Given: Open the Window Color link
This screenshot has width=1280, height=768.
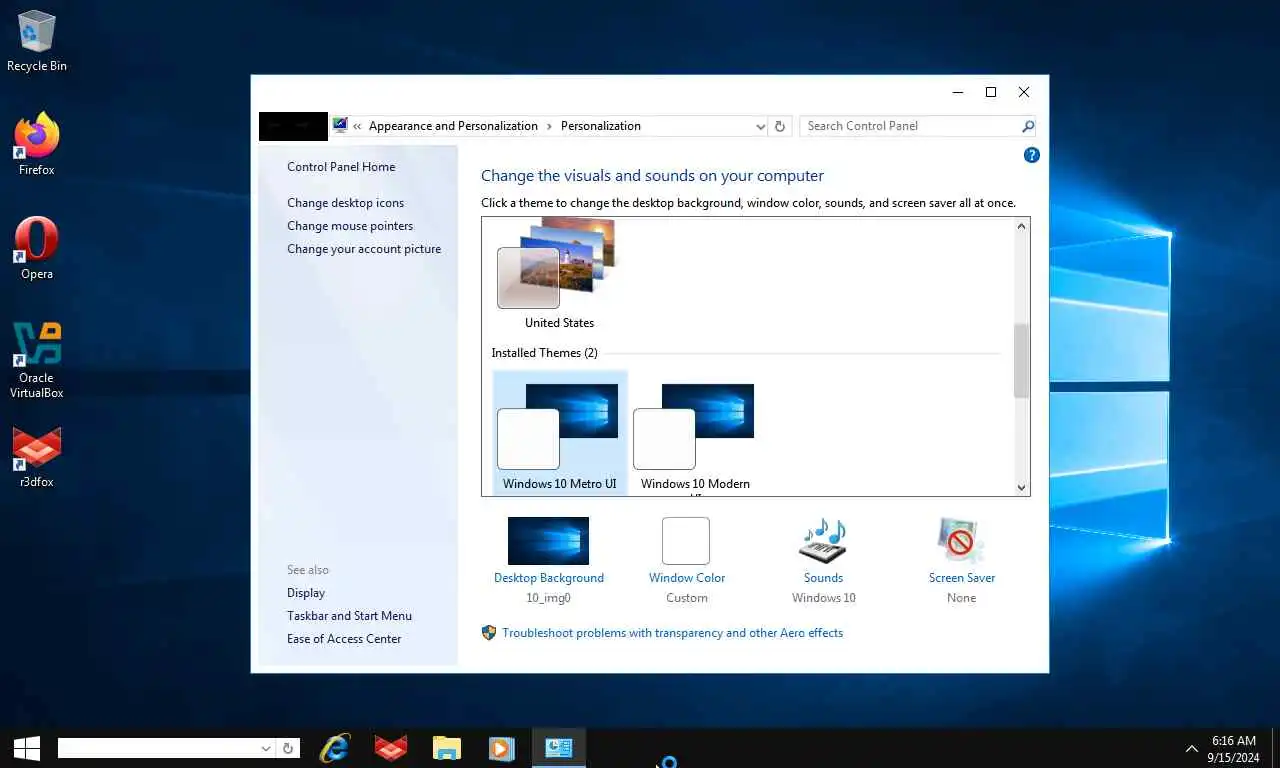Looking at the screenshot, I should (x=687, y=578).
